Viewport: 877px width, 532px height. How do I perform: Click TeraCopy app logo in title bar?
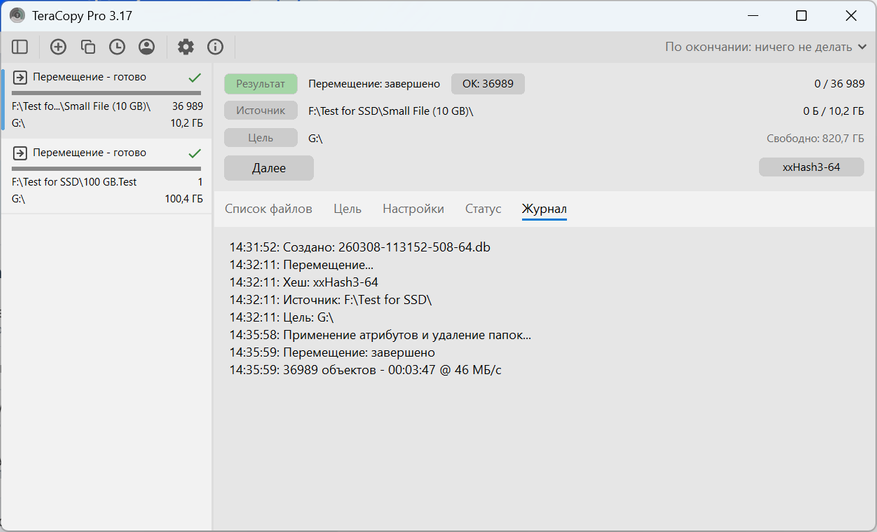(x=17, y=15)
